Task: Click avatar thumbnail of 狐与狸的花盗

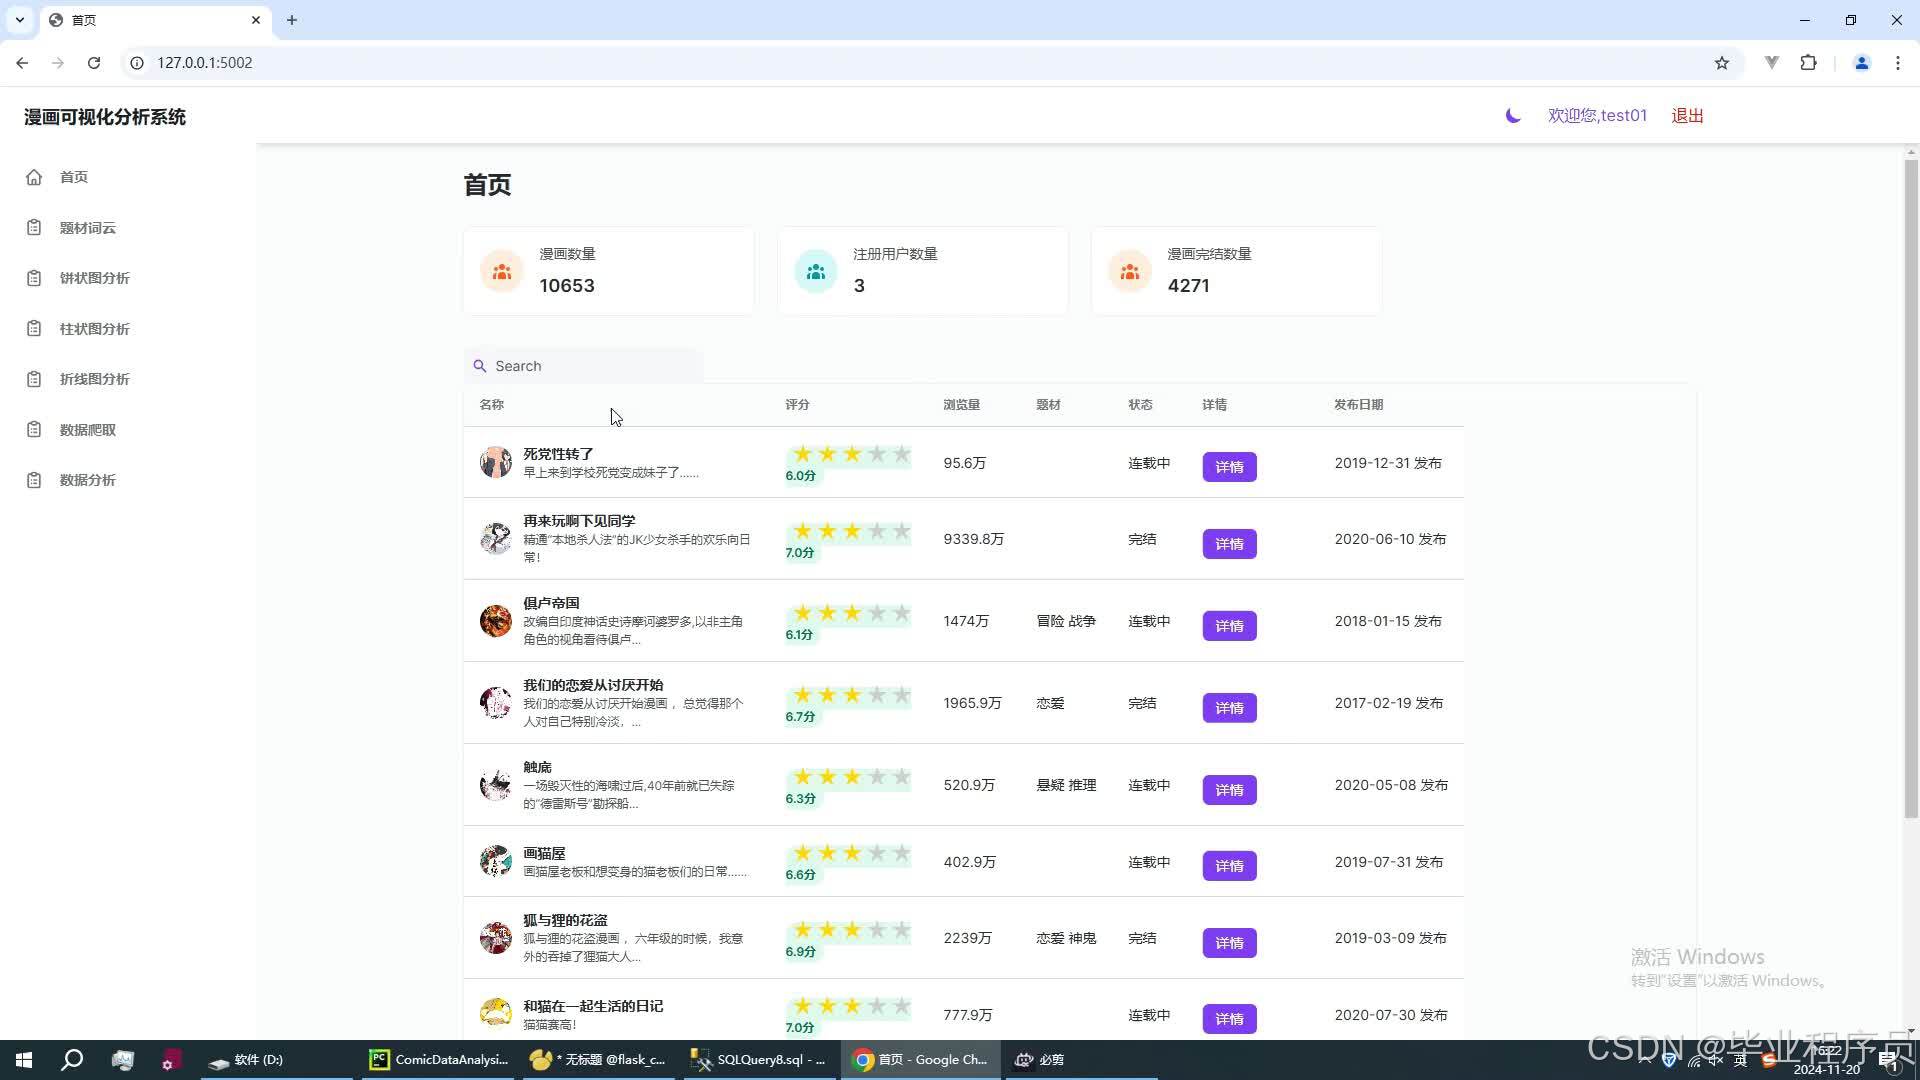Action: tap(496, 938)
